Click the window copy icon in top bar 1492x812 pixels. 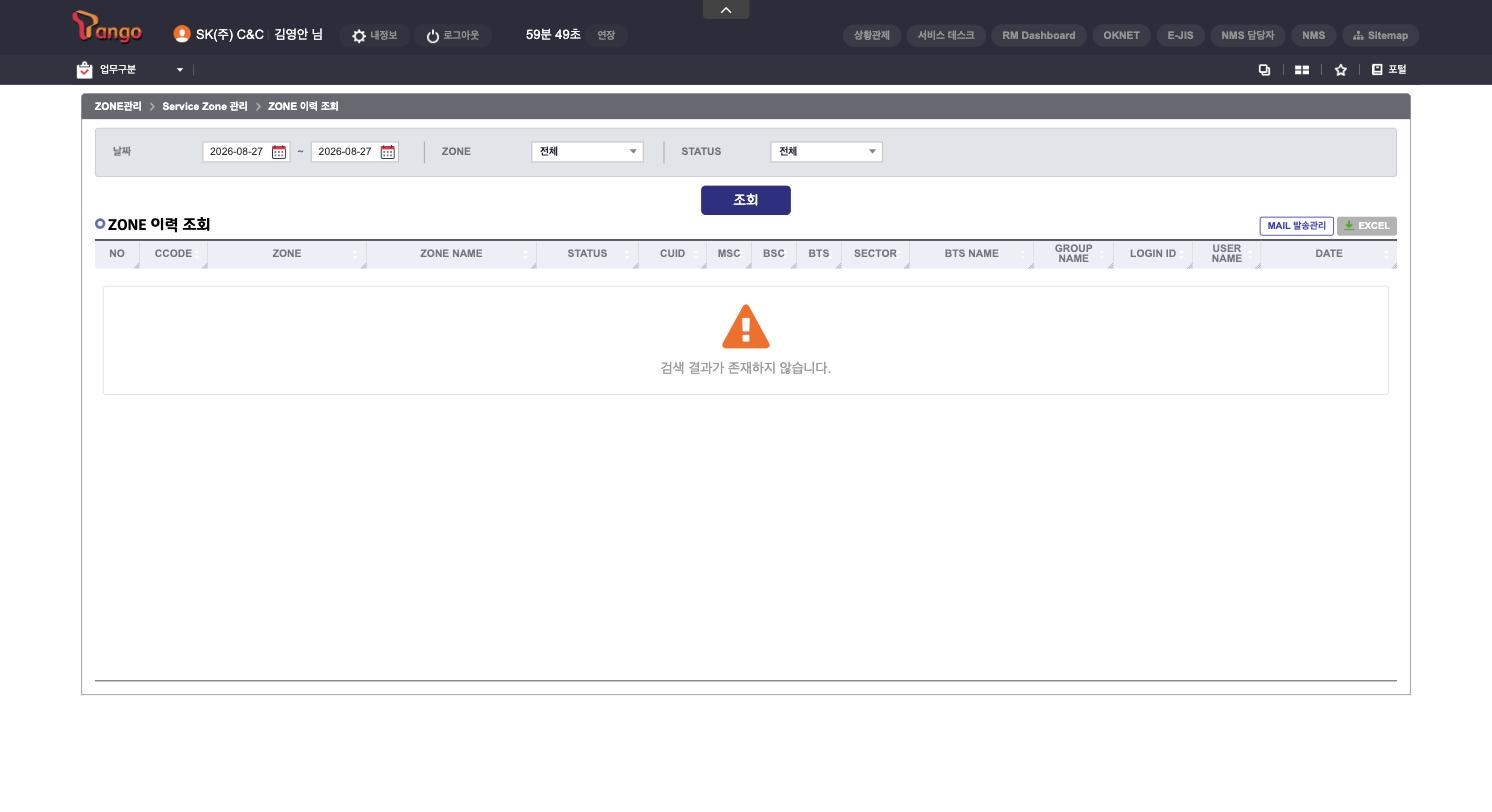[x=1264, y=70]
